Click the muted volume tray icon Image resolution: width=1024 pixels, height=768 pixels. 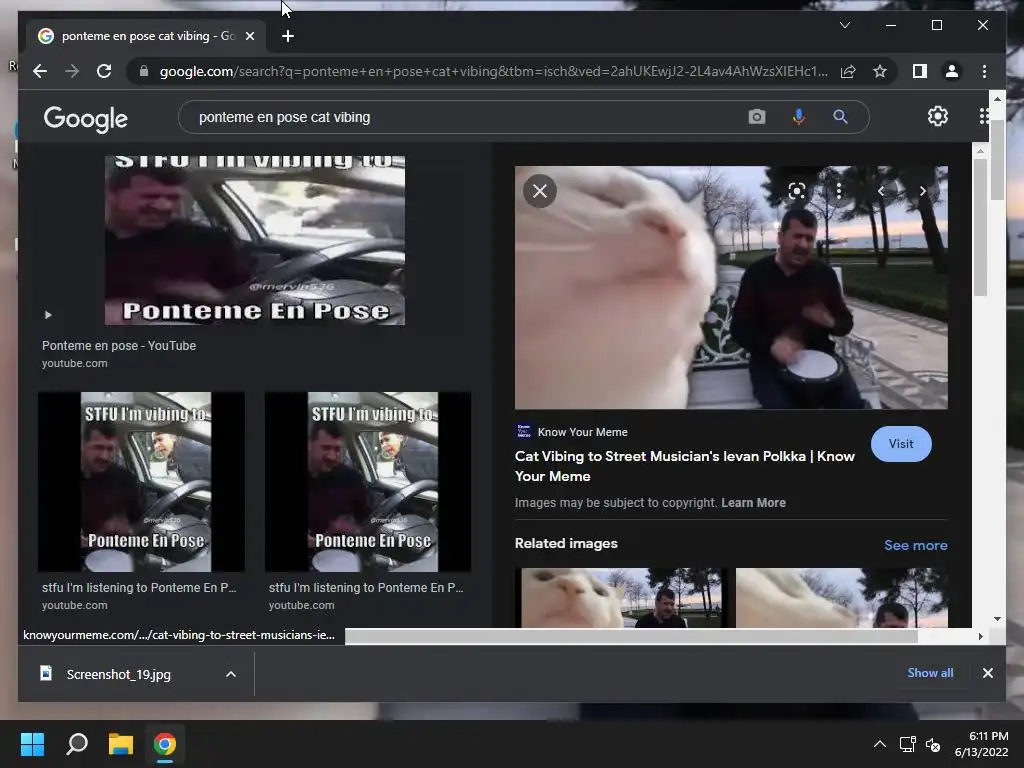pyautogui.click(x=933, y=744)
